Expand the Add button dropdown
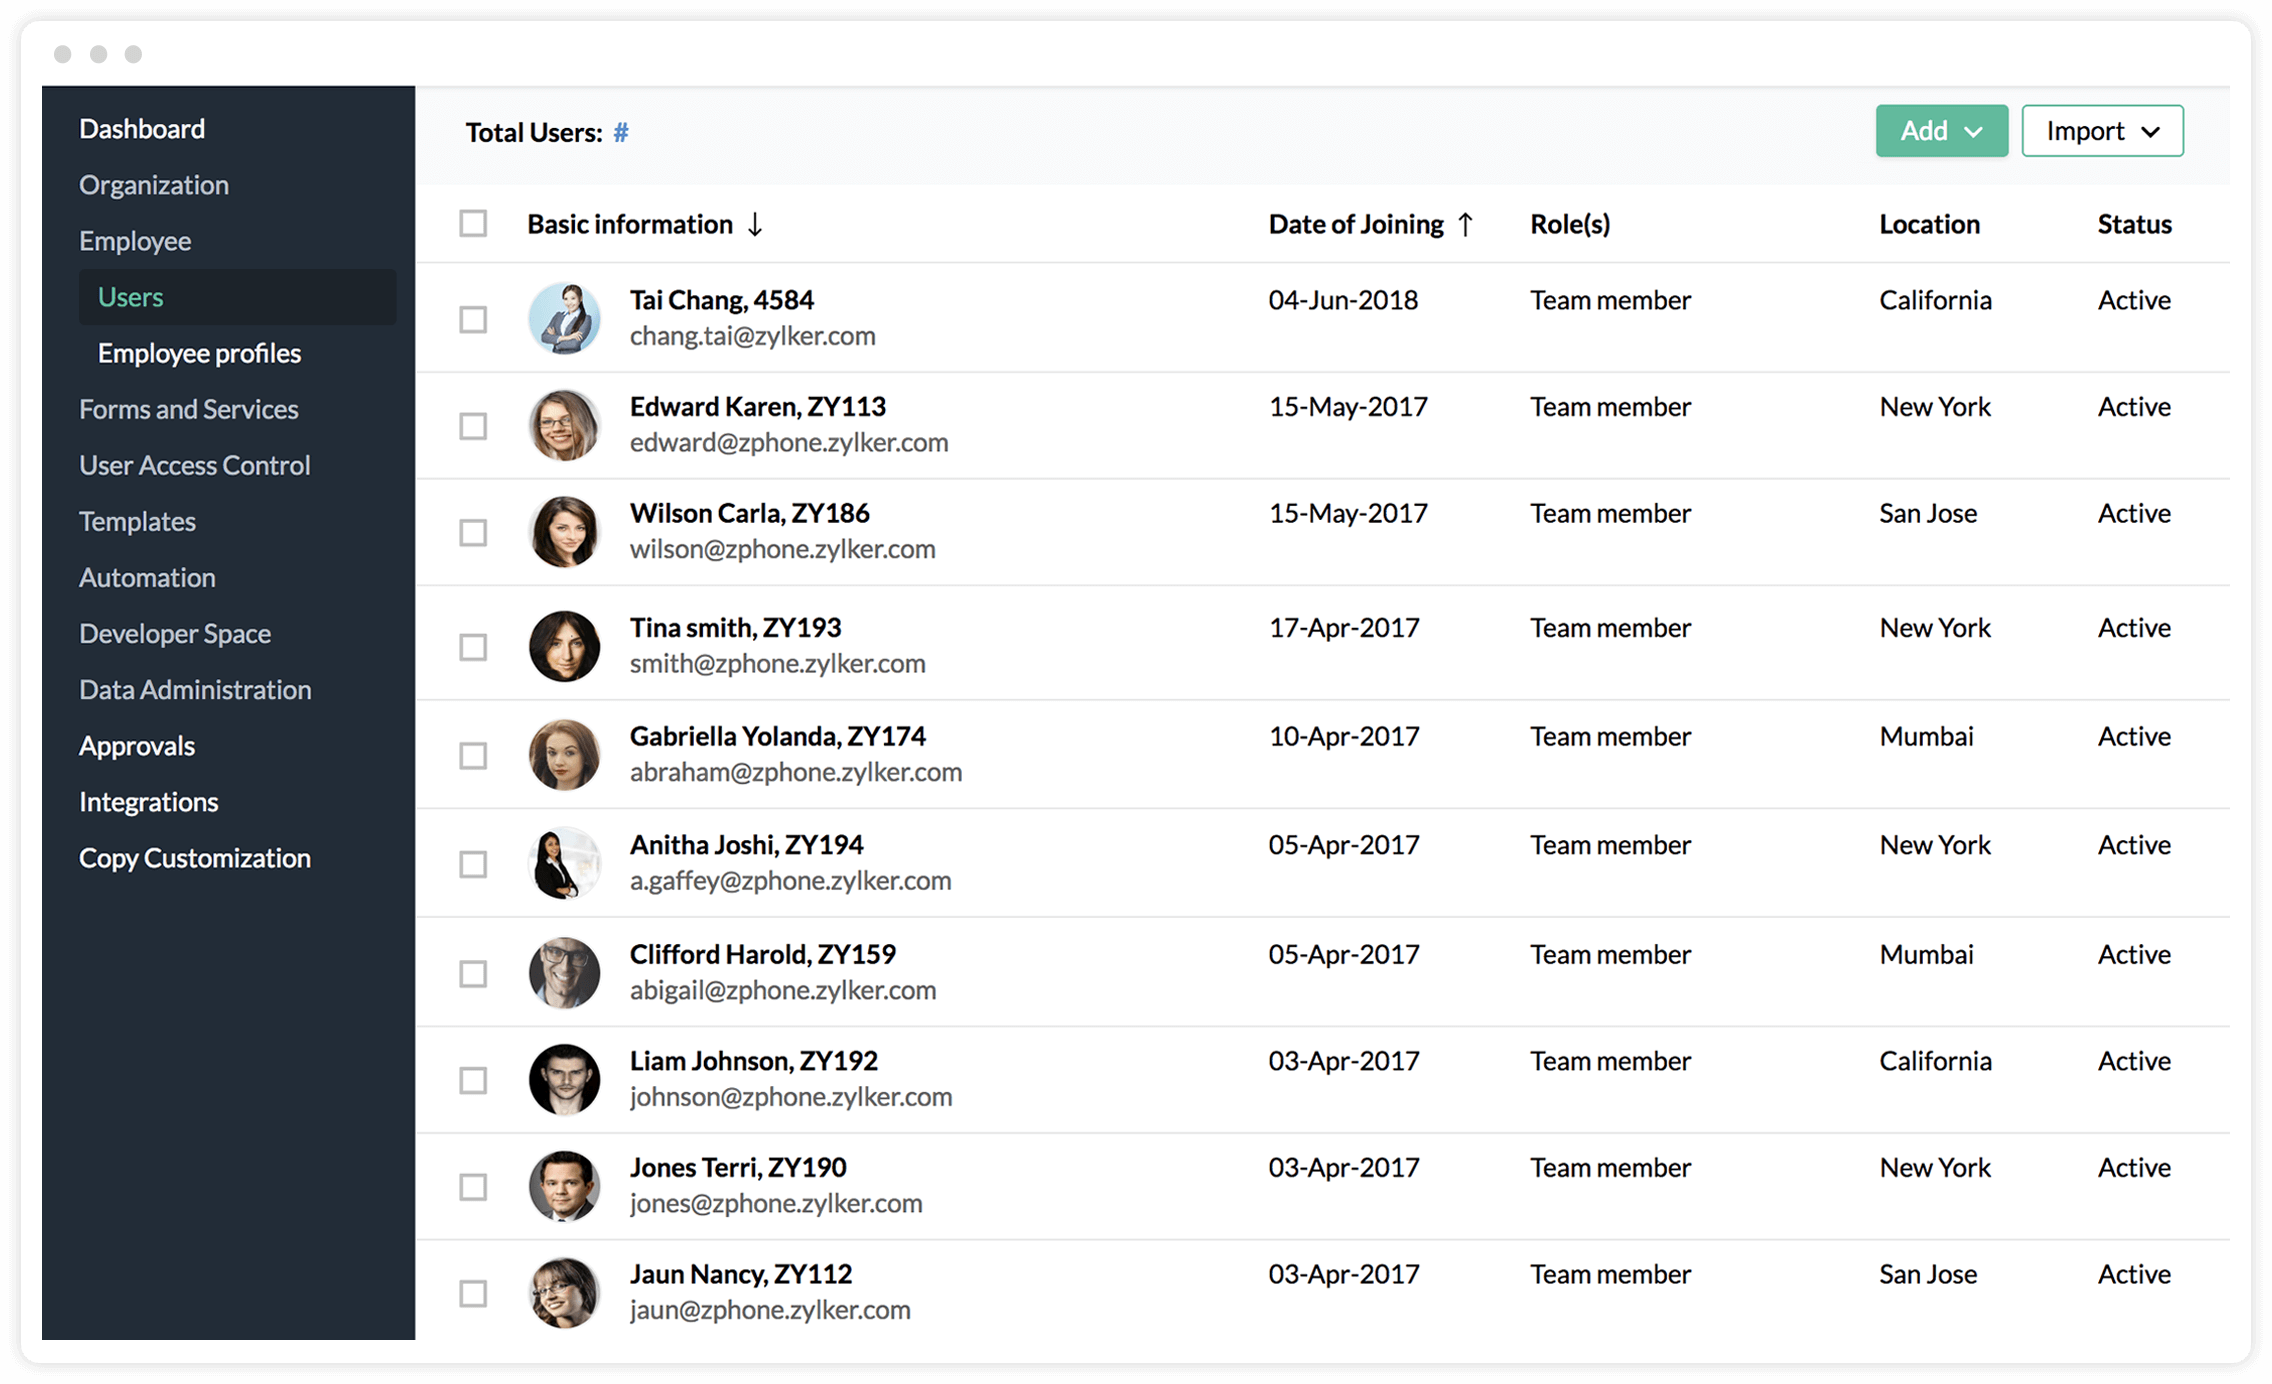Viewport: 2272px width, 1384px height. [x=1978, y=131]
